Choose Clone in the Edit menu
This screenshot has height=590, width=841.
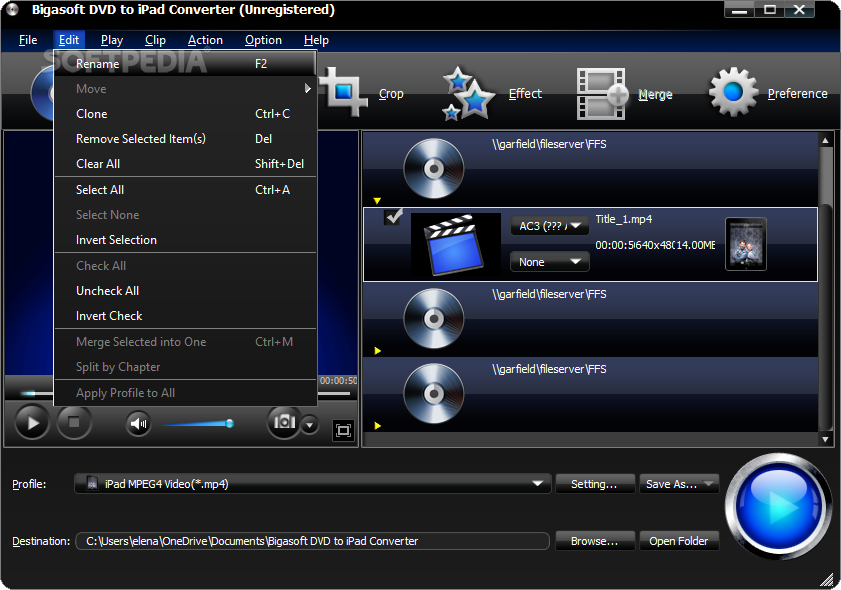click(x=186, y=114)
